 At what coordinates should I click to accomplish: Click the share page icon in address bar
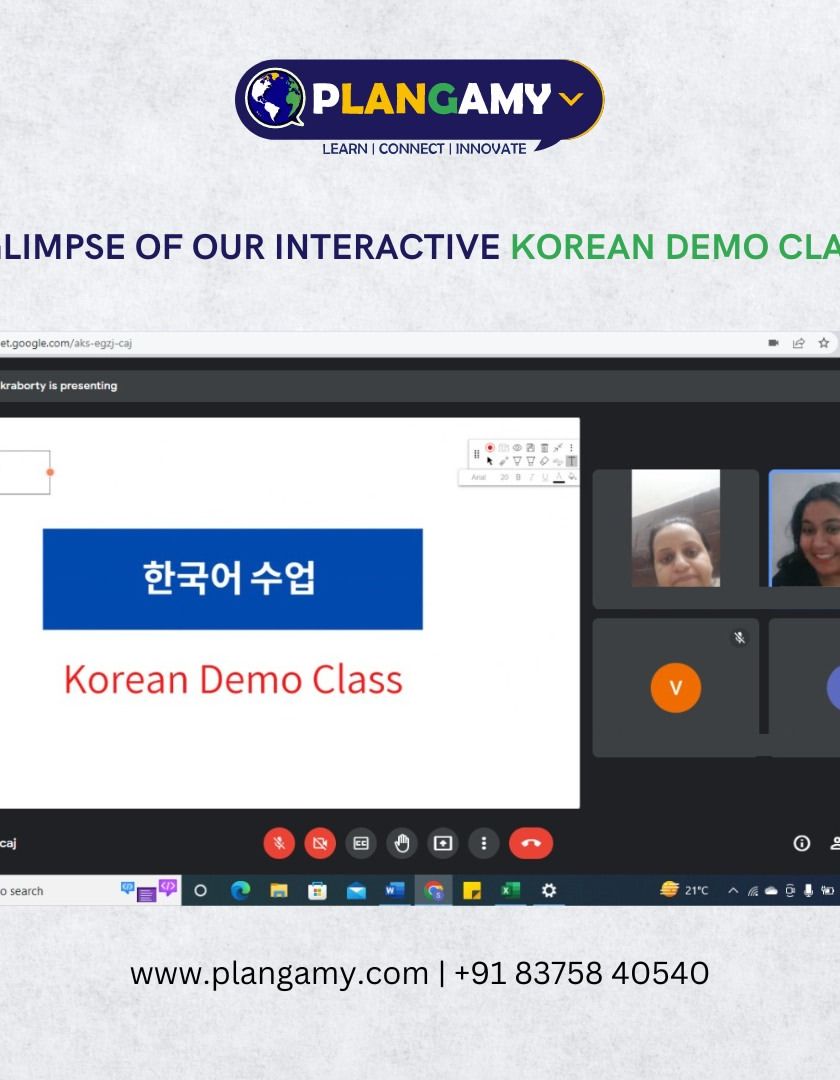pos(799,343)
